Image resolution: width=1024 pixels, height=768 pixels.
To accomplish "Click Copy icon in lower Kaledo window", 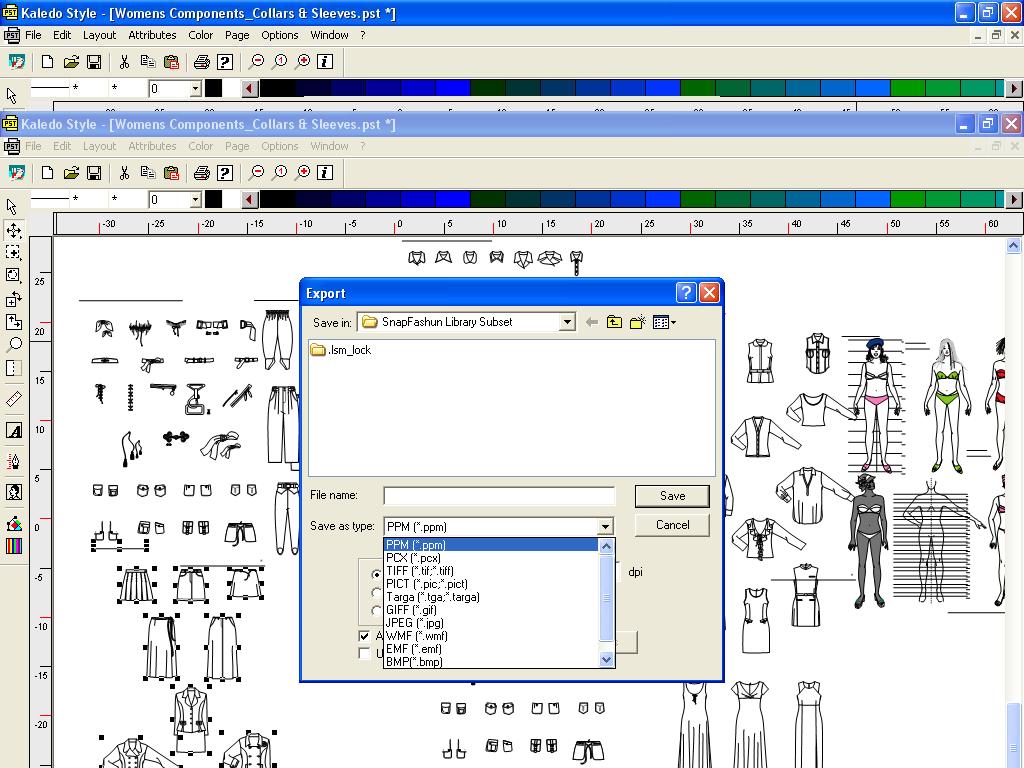I will [148, 173].
